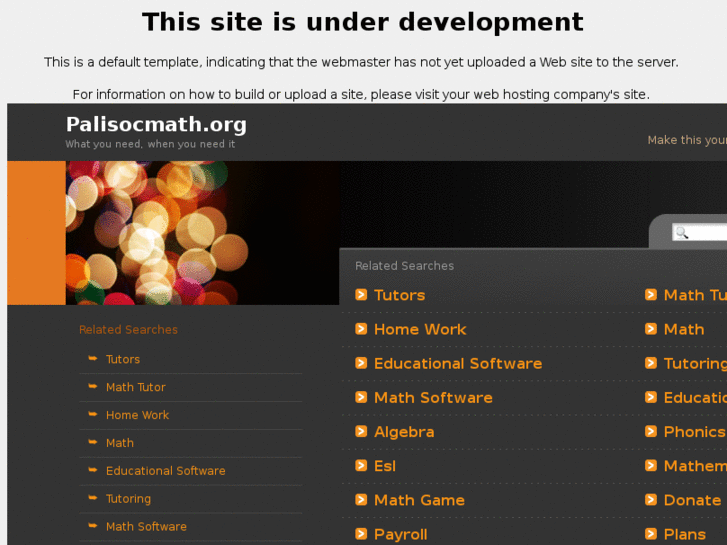
Task: Click small arrow bullet beside sidebar Tutors
Action: coord(93,359)
